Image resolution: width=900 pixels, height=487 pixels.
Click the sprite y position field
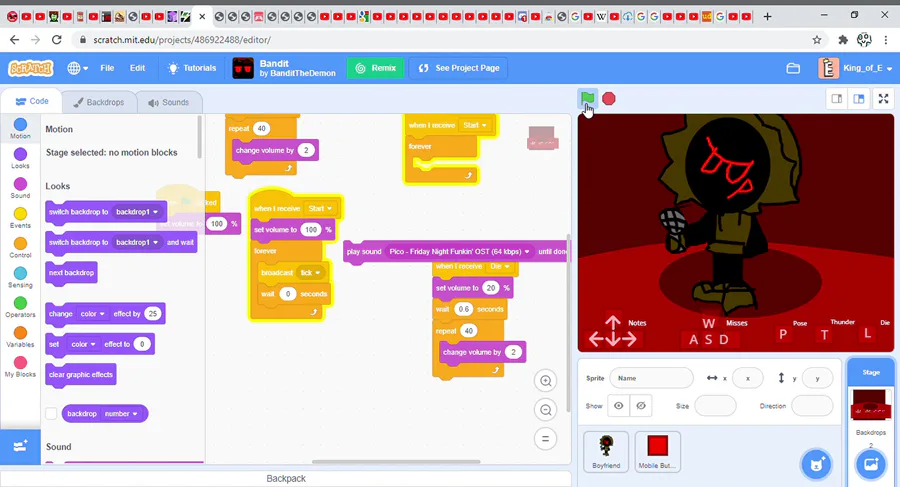pyautogui.click(x=817, y=378)
